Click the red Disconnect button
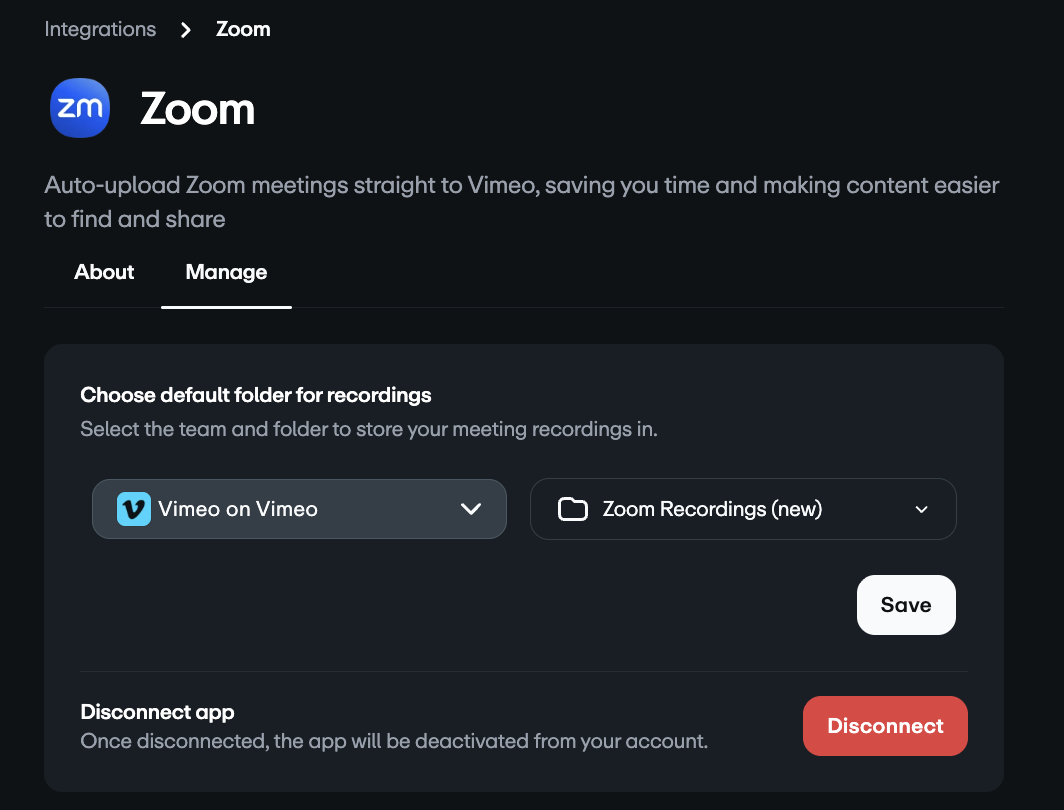The image size is (1064, 810). coord(885,726)
